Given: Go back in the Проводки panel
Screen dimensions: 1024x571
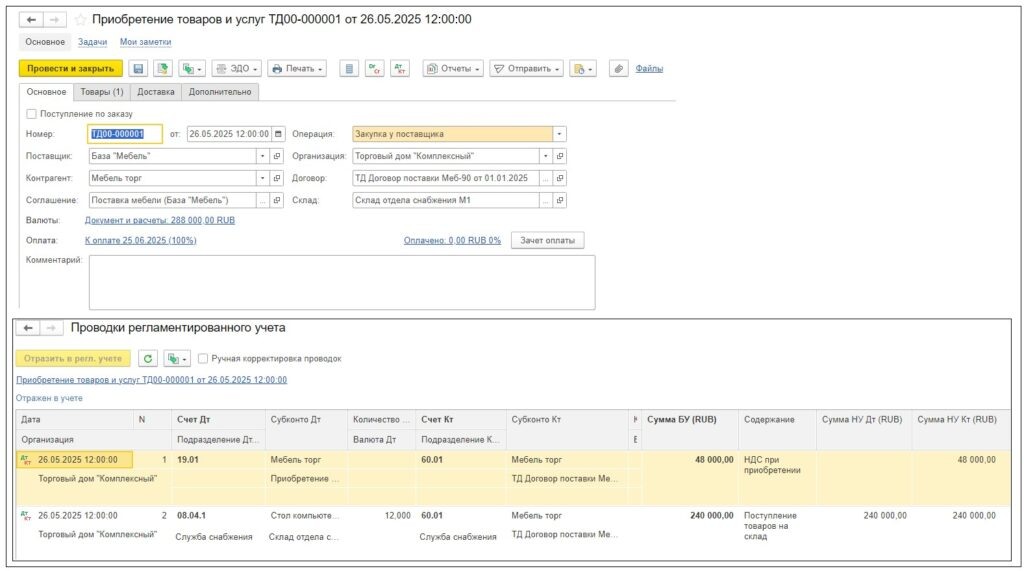Looking at the screenshot, I should (27, 328).
